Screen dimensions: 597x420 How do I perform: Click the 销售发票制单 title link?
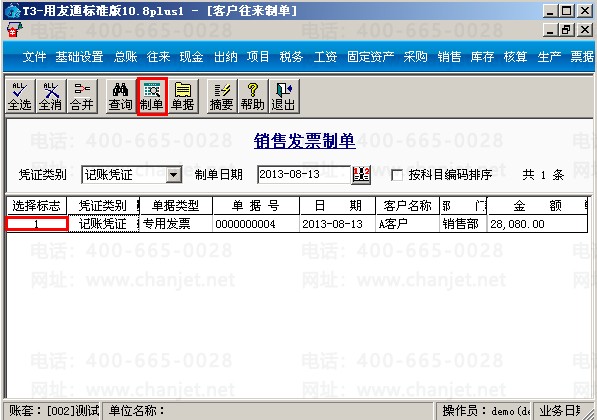(x=305, y=141)
